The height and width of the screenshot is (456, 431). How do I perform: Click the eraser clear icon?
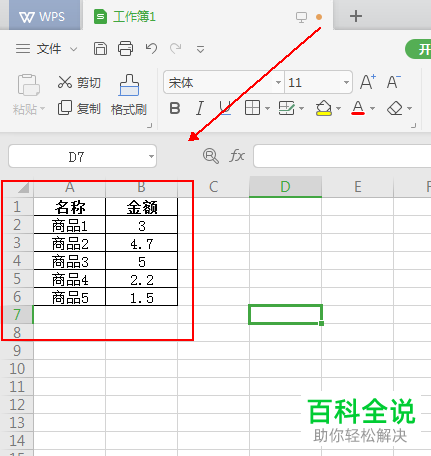click(x=395, y=108)
